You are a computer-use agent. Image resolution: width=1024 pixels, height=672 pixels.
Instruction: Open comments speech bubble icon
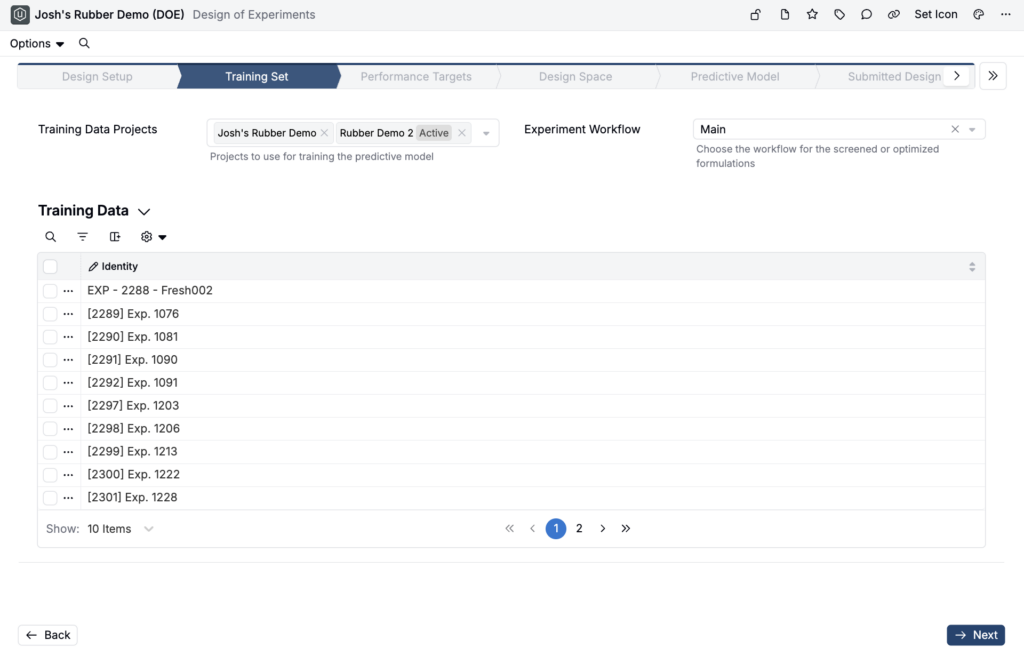click(866, 14)
